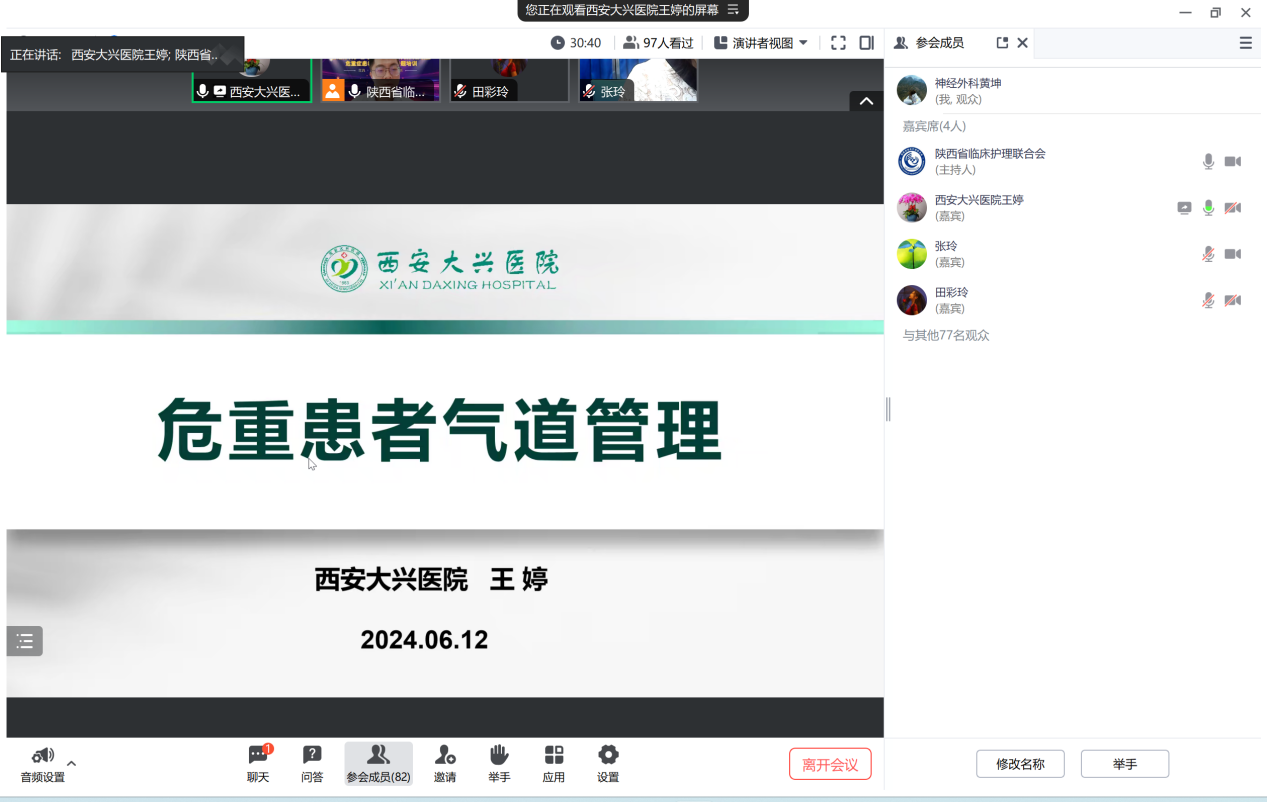Click avatar of 陕西省临床护理联合会
The width and height of the screenshot is (1267, 802).
pyautogui.click(x=912, y=161)
